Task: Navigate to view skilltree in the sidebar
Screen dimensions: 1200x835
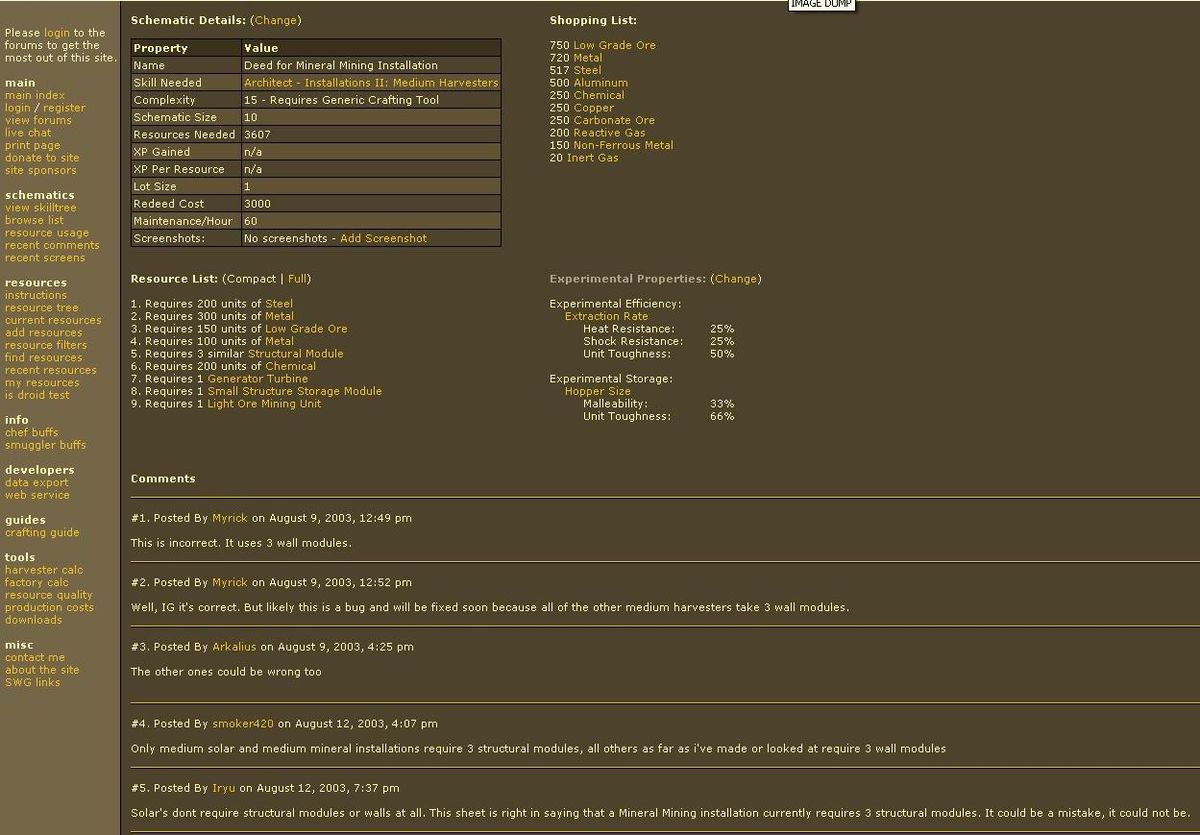Action: click(40, 208)
